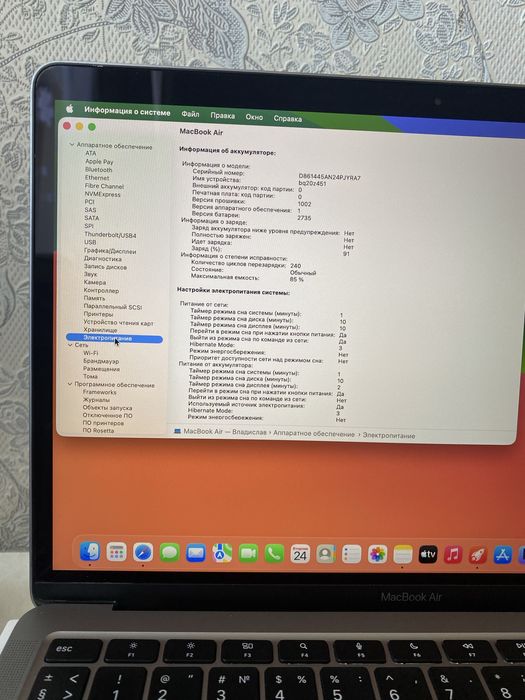Select Тома in the sidebar

tap(90, 376)
